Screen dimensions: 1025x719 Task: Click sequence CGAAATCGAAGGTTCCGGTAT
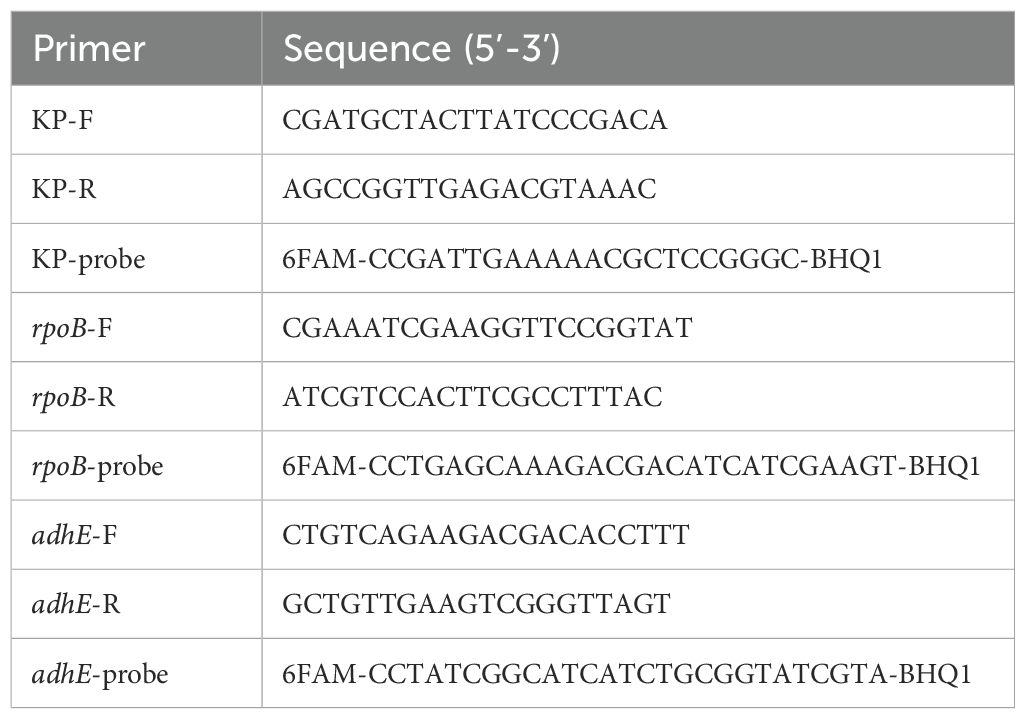pyautogui.click(x=487, y=328)
